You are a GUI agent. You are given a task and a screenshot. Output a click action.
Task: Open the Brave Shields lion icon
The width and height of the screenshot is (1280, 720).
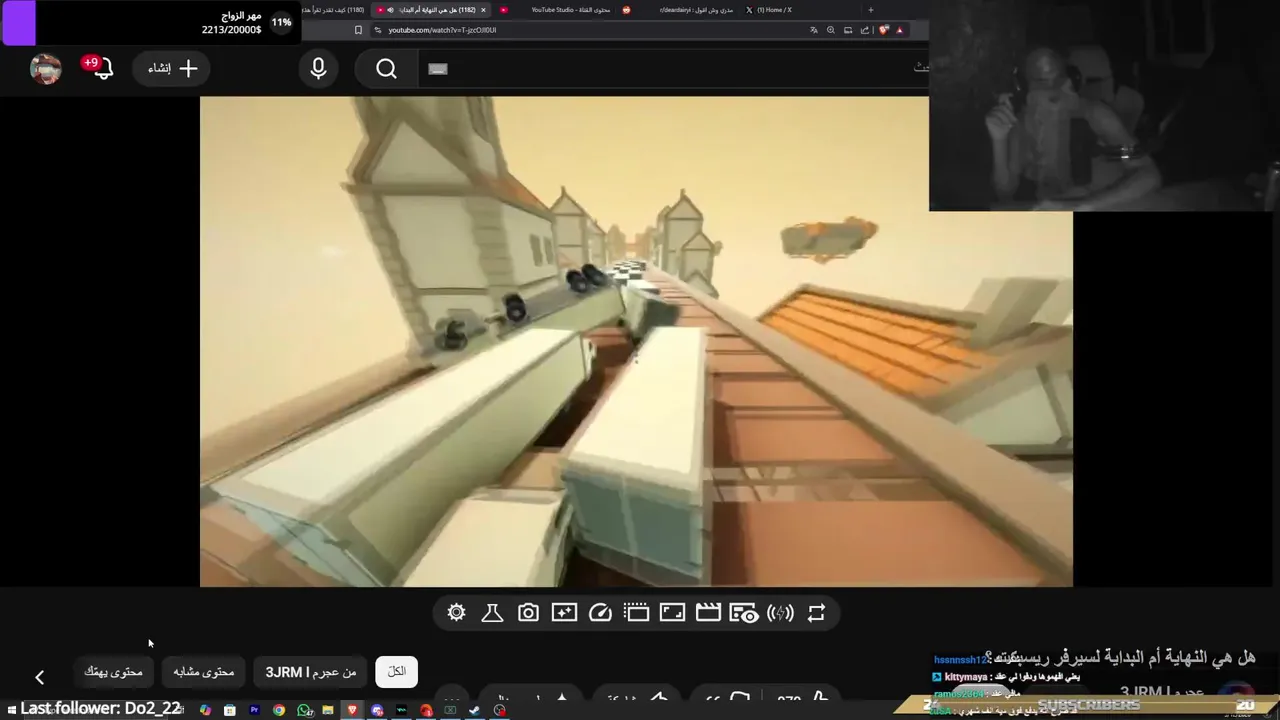pos(884,30)
